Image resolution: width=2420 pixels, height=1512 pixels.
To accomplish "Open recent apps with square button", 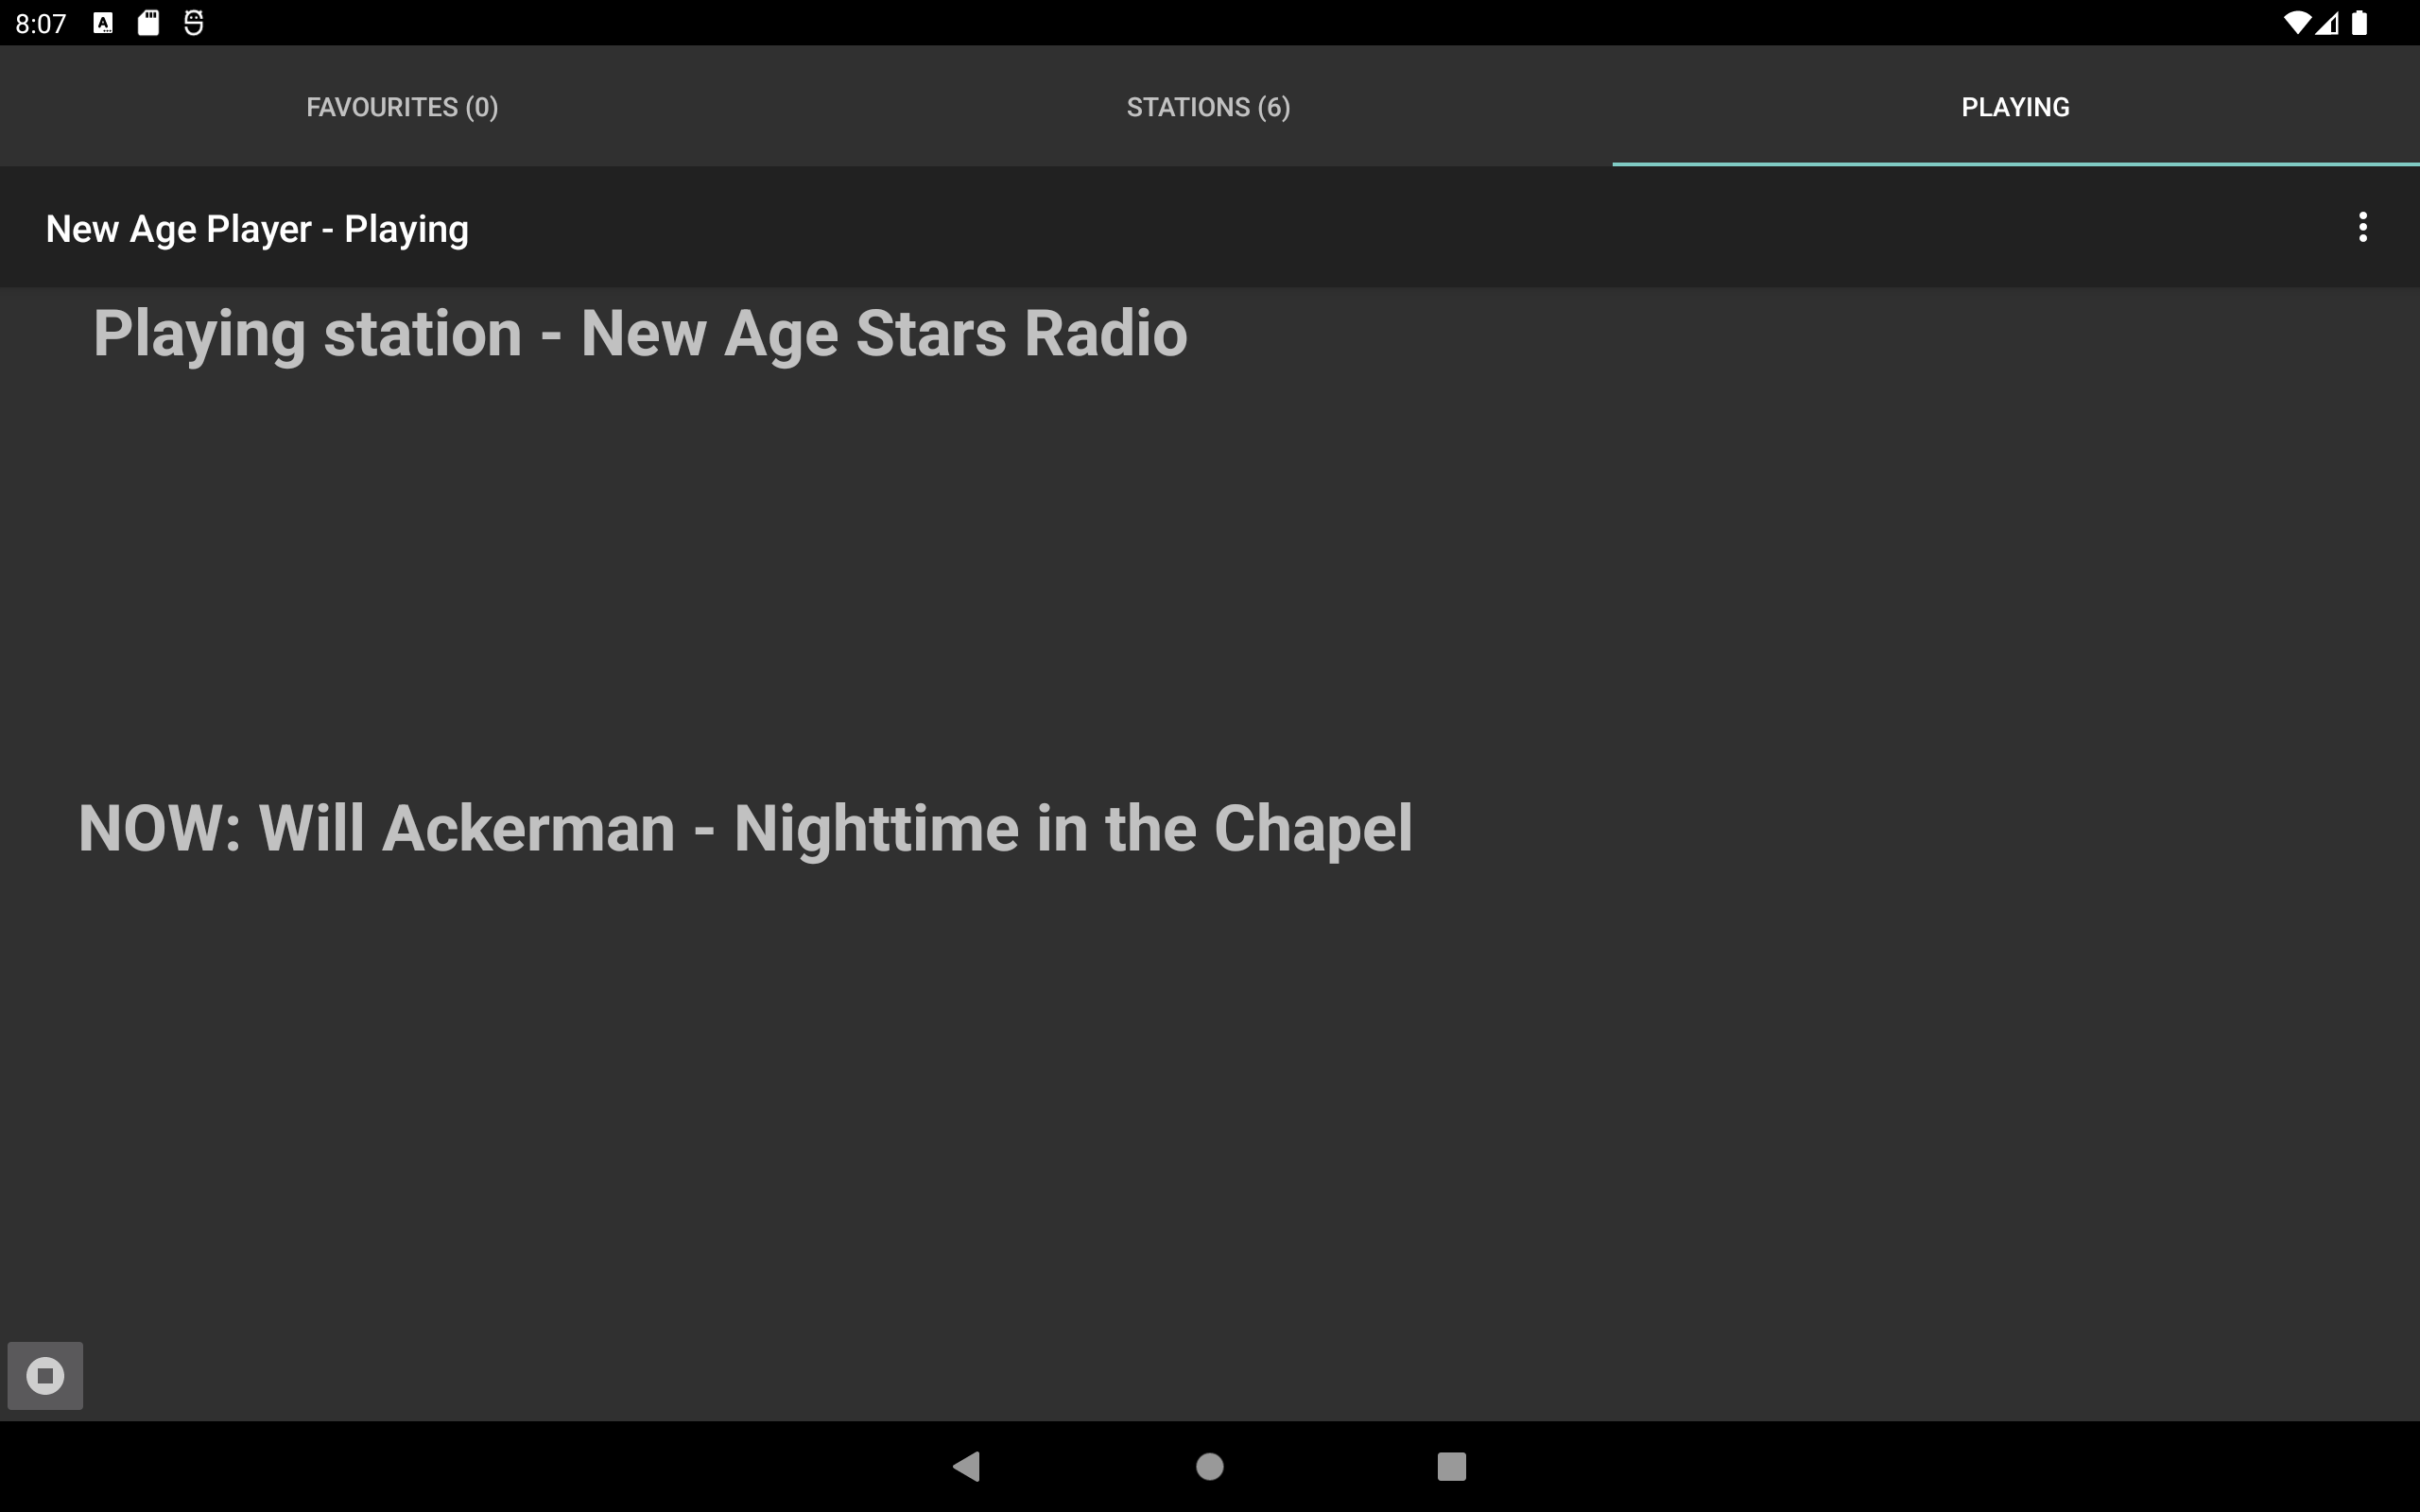I will pyautogui.click(x=1451, y=1466).
